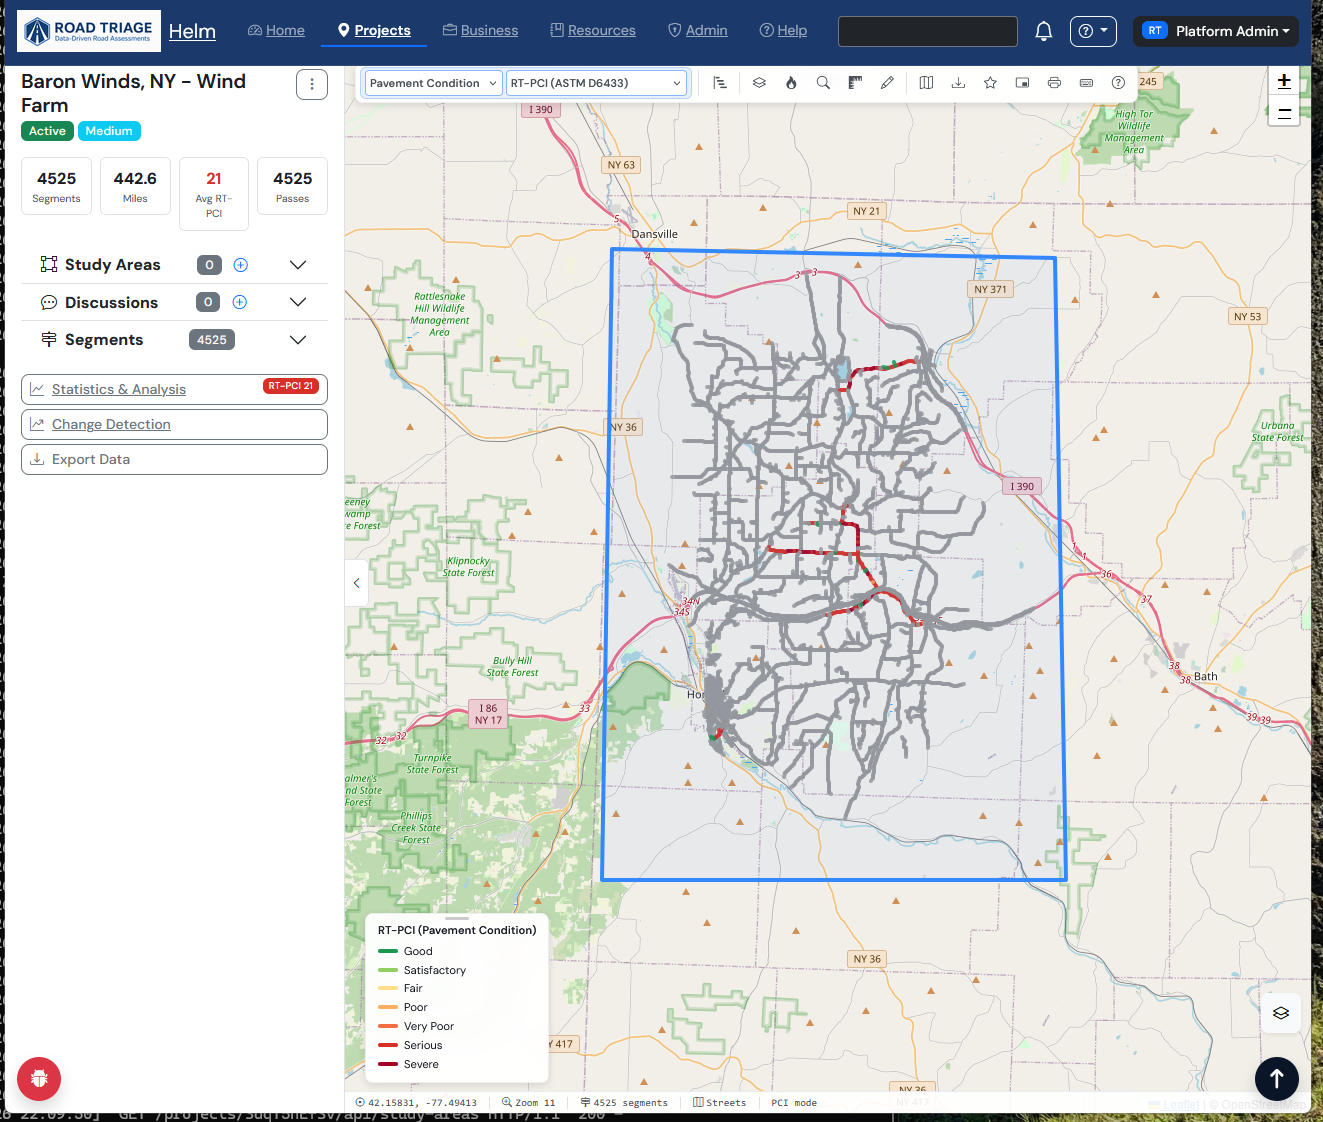Click the download icon in the map toolbar

pyautogui.click(x=958, y=83)
